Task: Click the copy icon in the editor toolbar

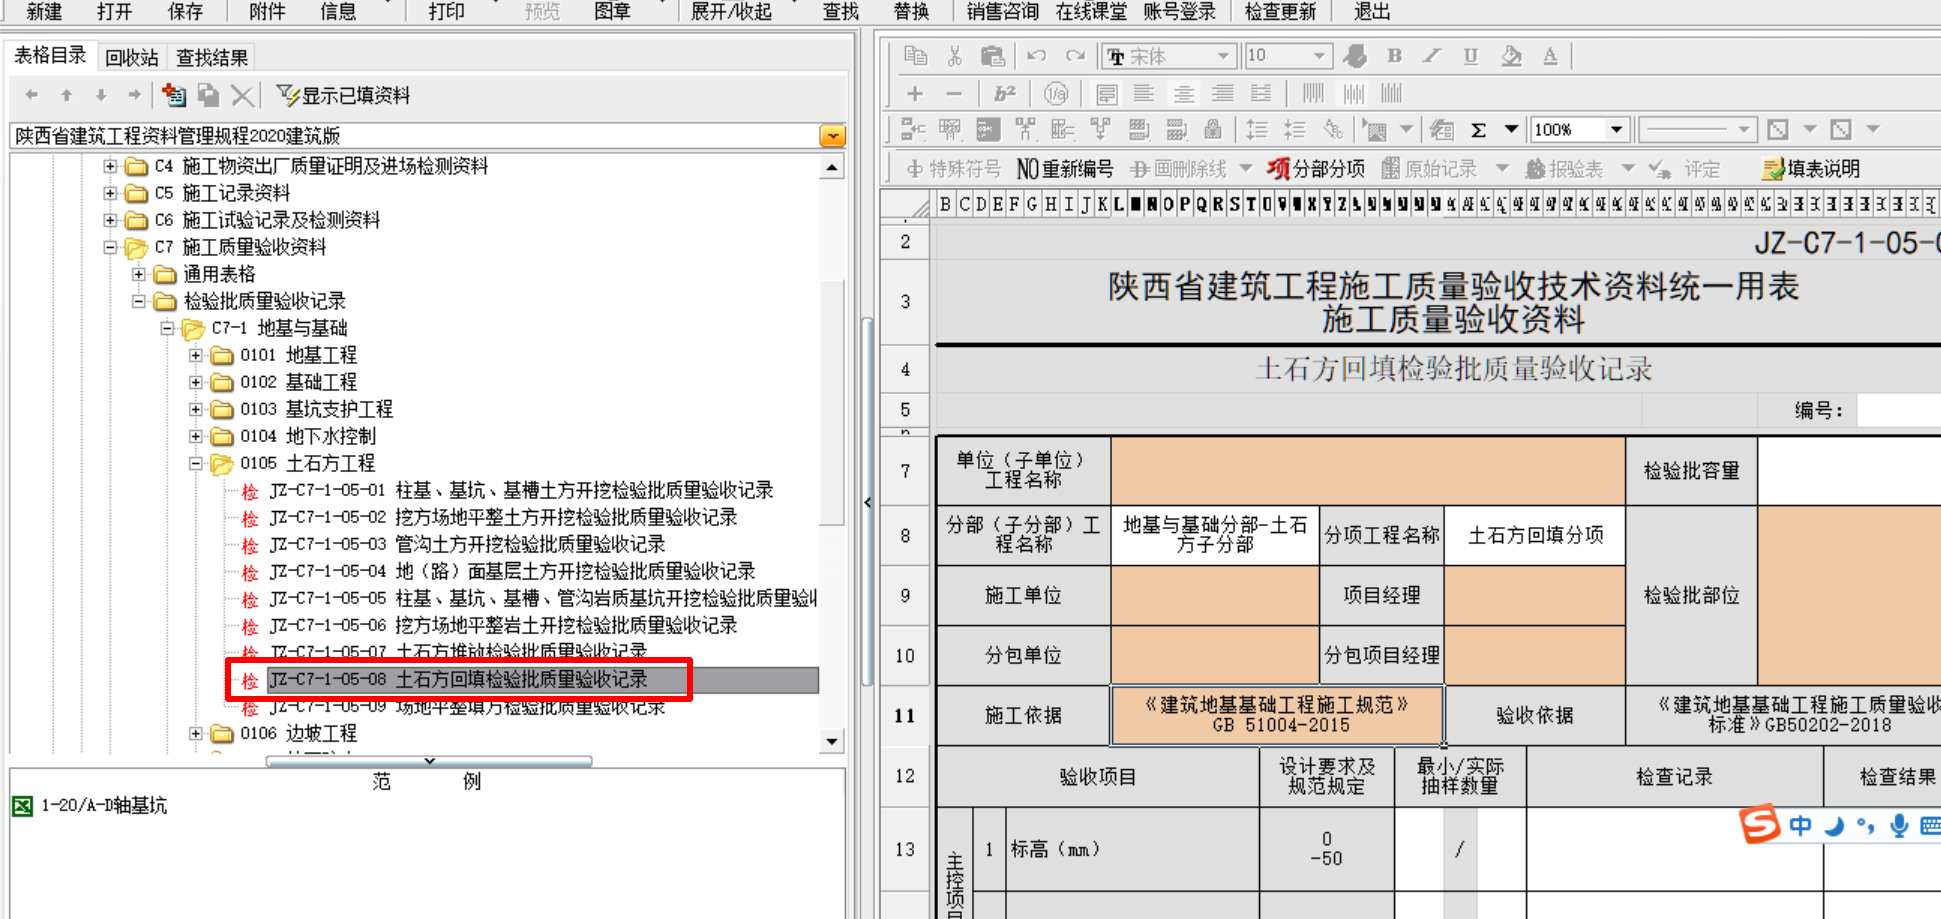Action: click(915, 56)
